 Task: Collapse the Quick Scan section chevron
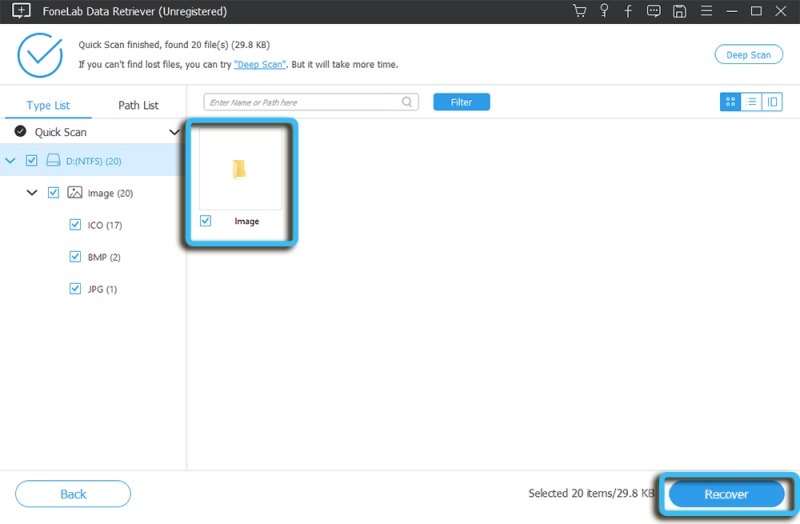(x=175, y=132)
